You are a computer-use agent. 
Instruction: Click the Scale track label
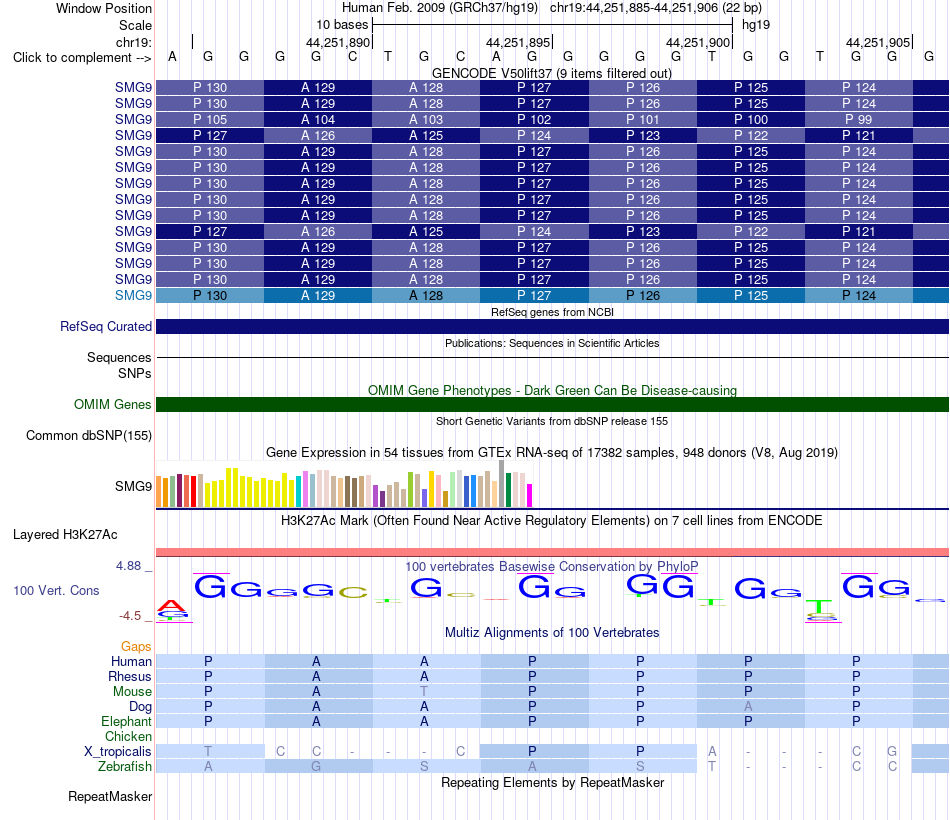[x=135, y=25]
